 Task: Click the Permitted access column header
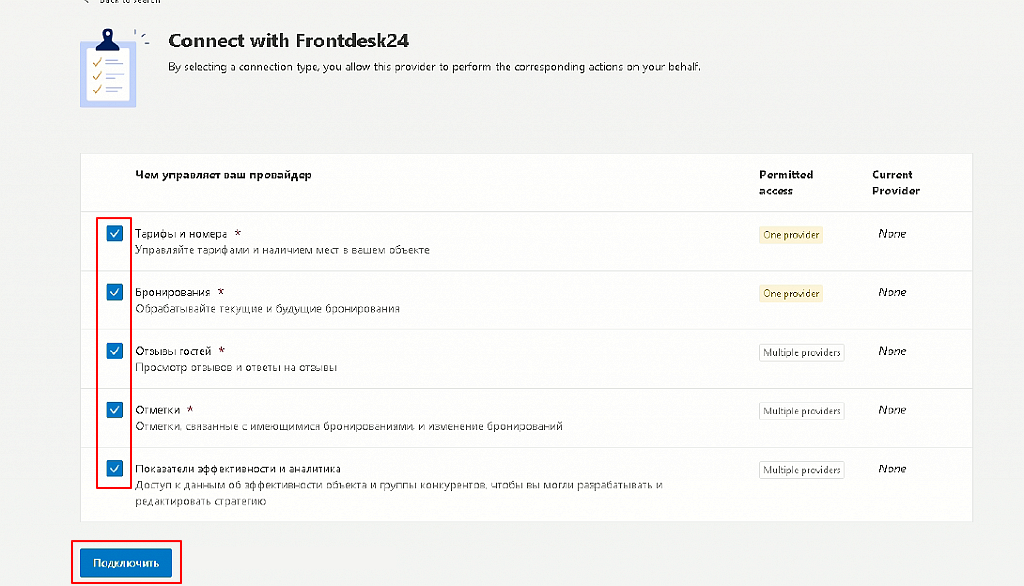coord(786,182)
